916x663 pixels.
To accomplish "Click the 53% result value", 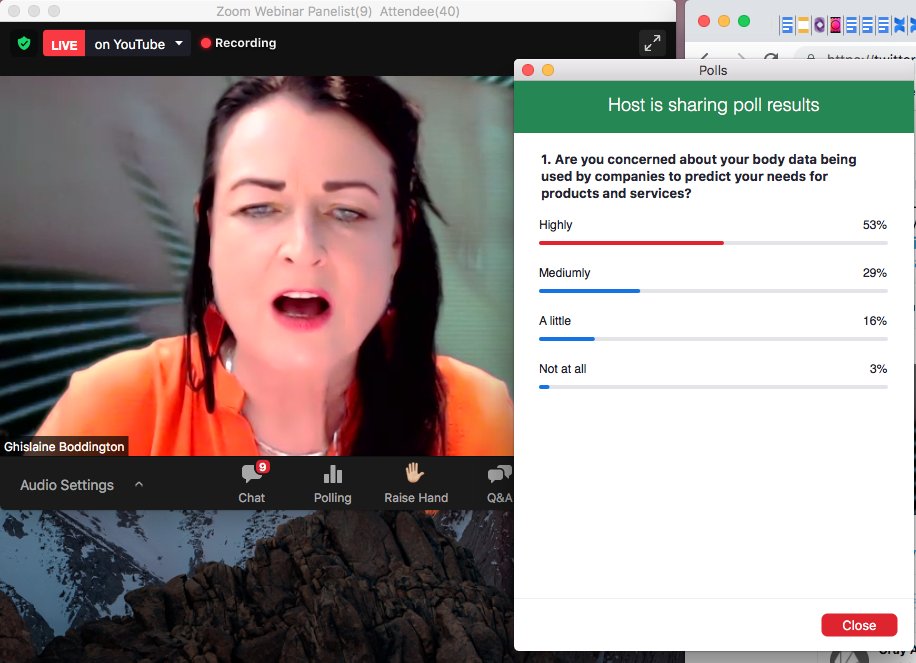I will click(x=875, y=225).
